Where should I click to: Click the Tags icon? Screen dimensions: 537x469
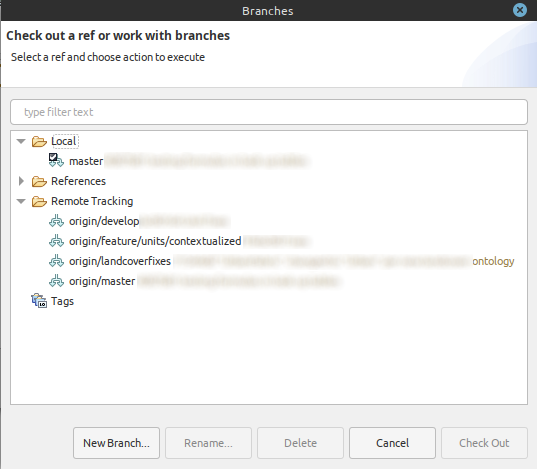click(39, 301)
